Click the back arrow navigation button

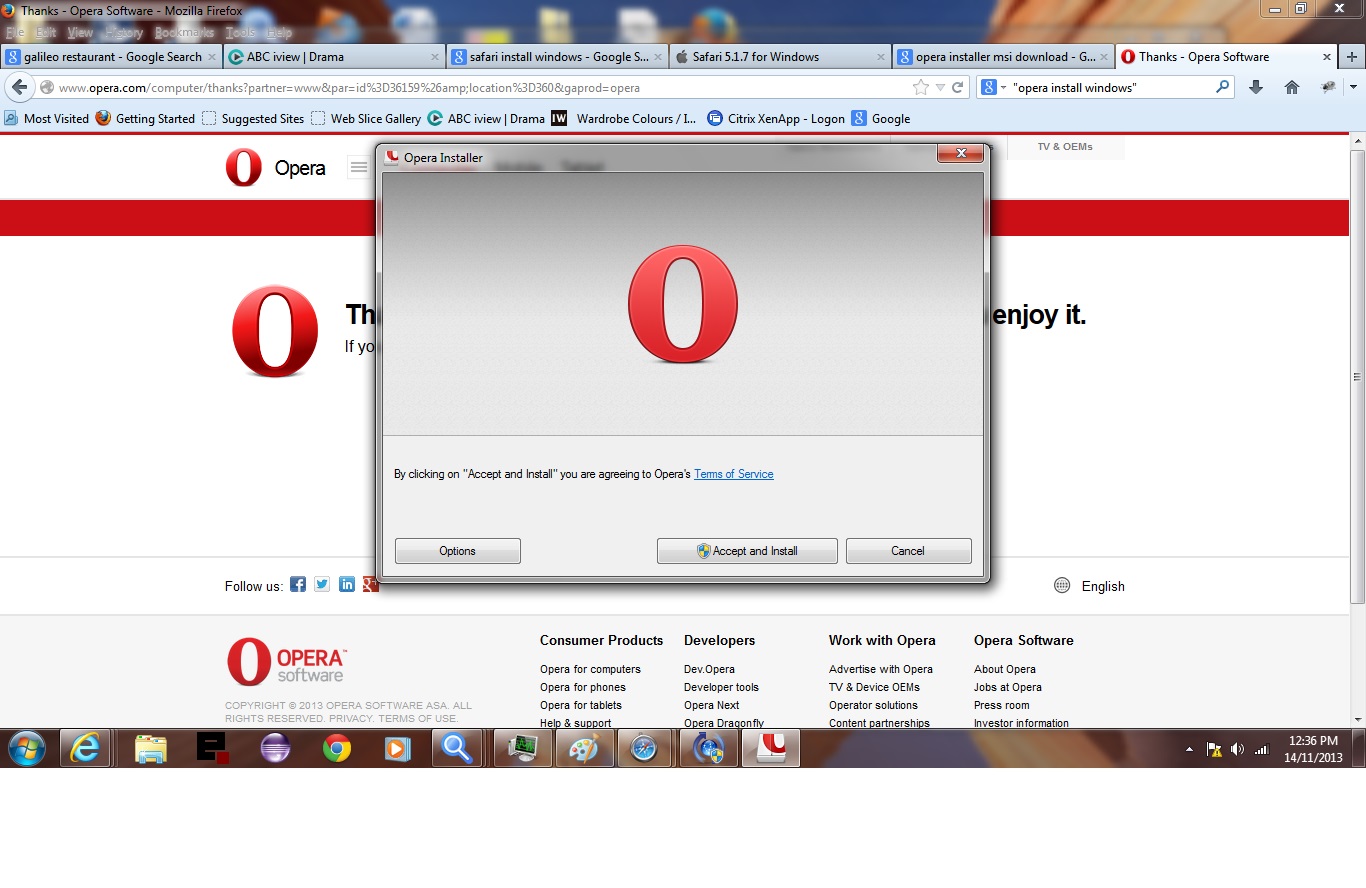[19, 88]
